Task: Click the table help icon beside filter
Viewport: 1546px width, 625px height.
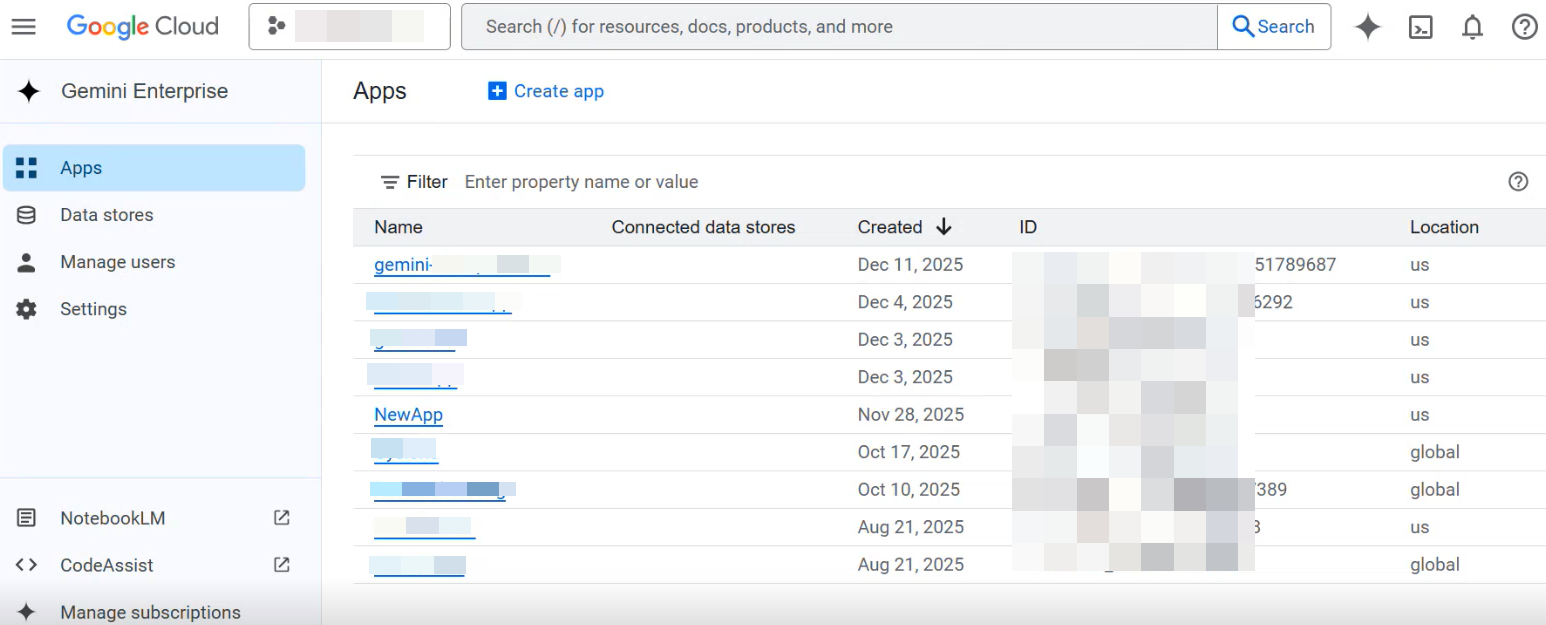Action: click(1517, 181)
